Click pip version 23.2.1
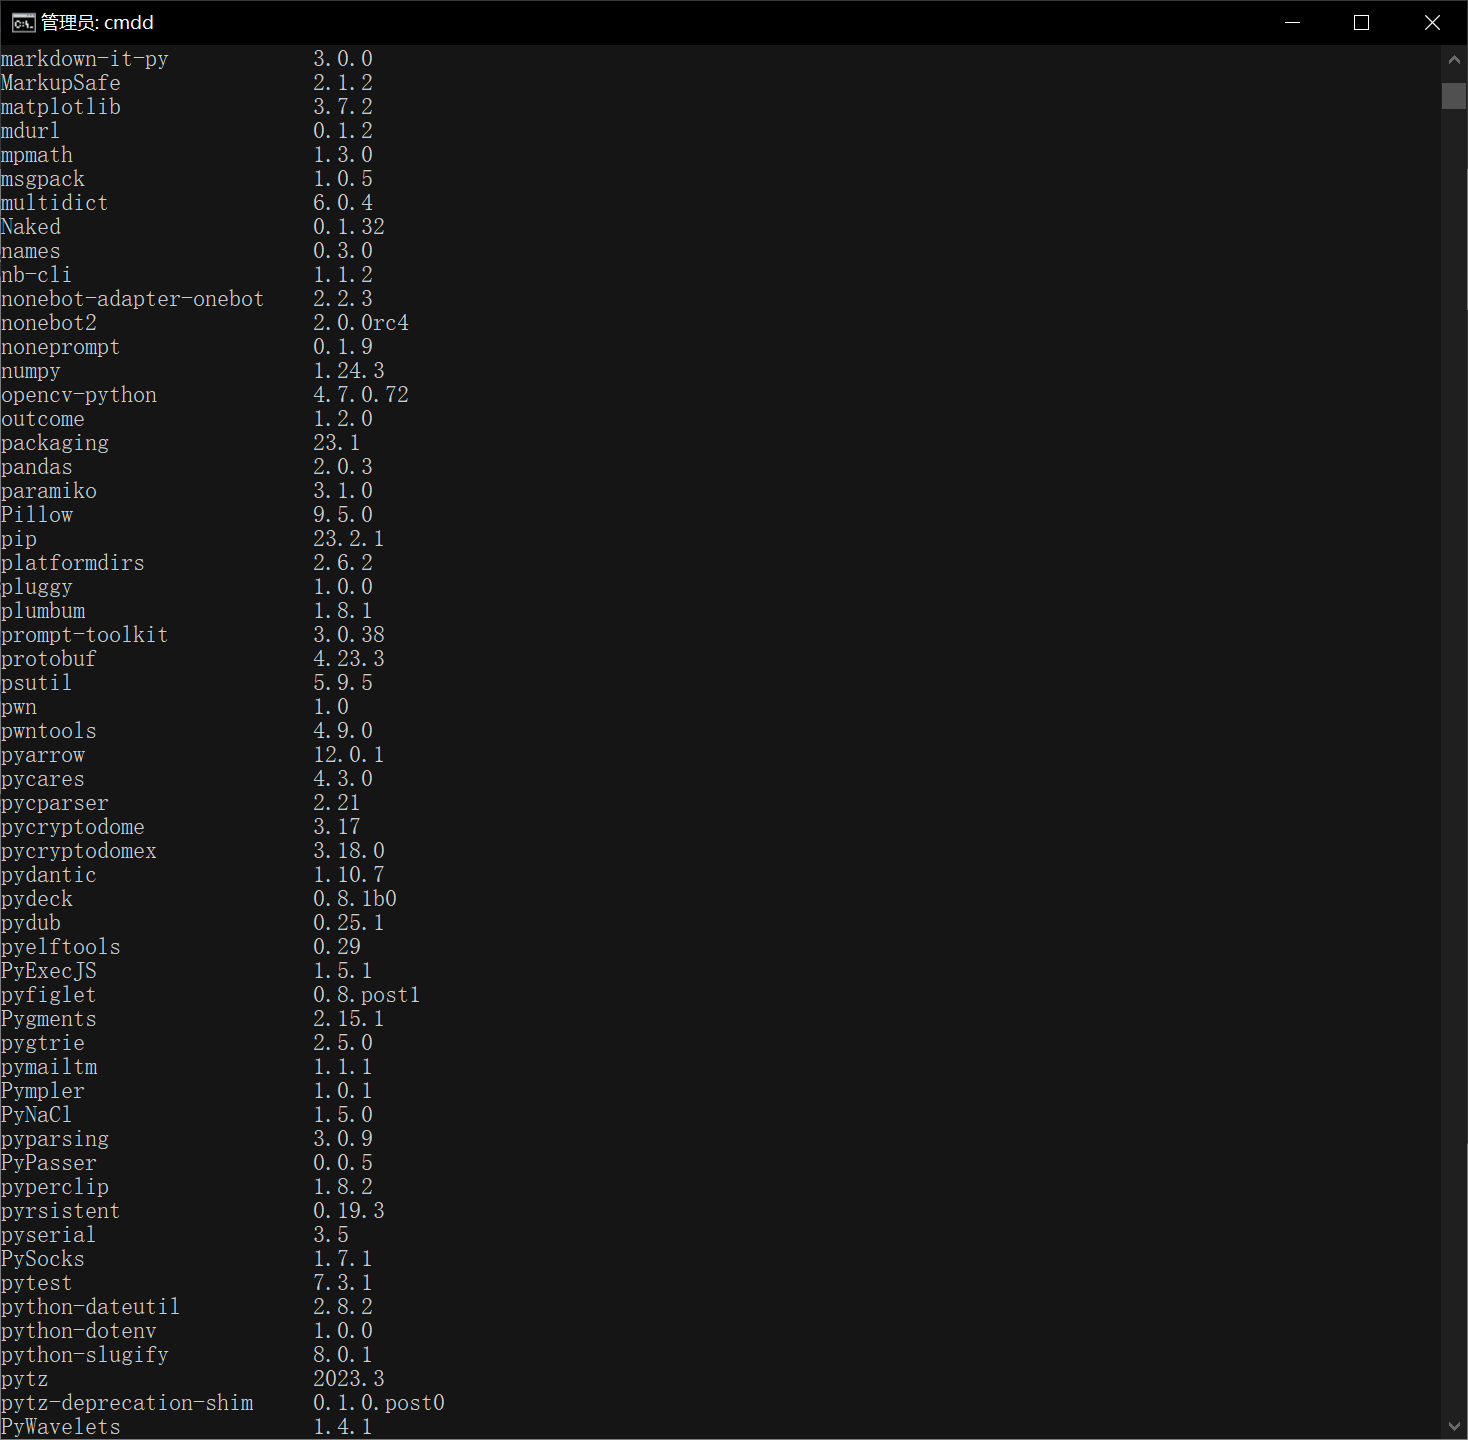The image size is (1468, 1440). pyautogui.click(x=349, y=539)
